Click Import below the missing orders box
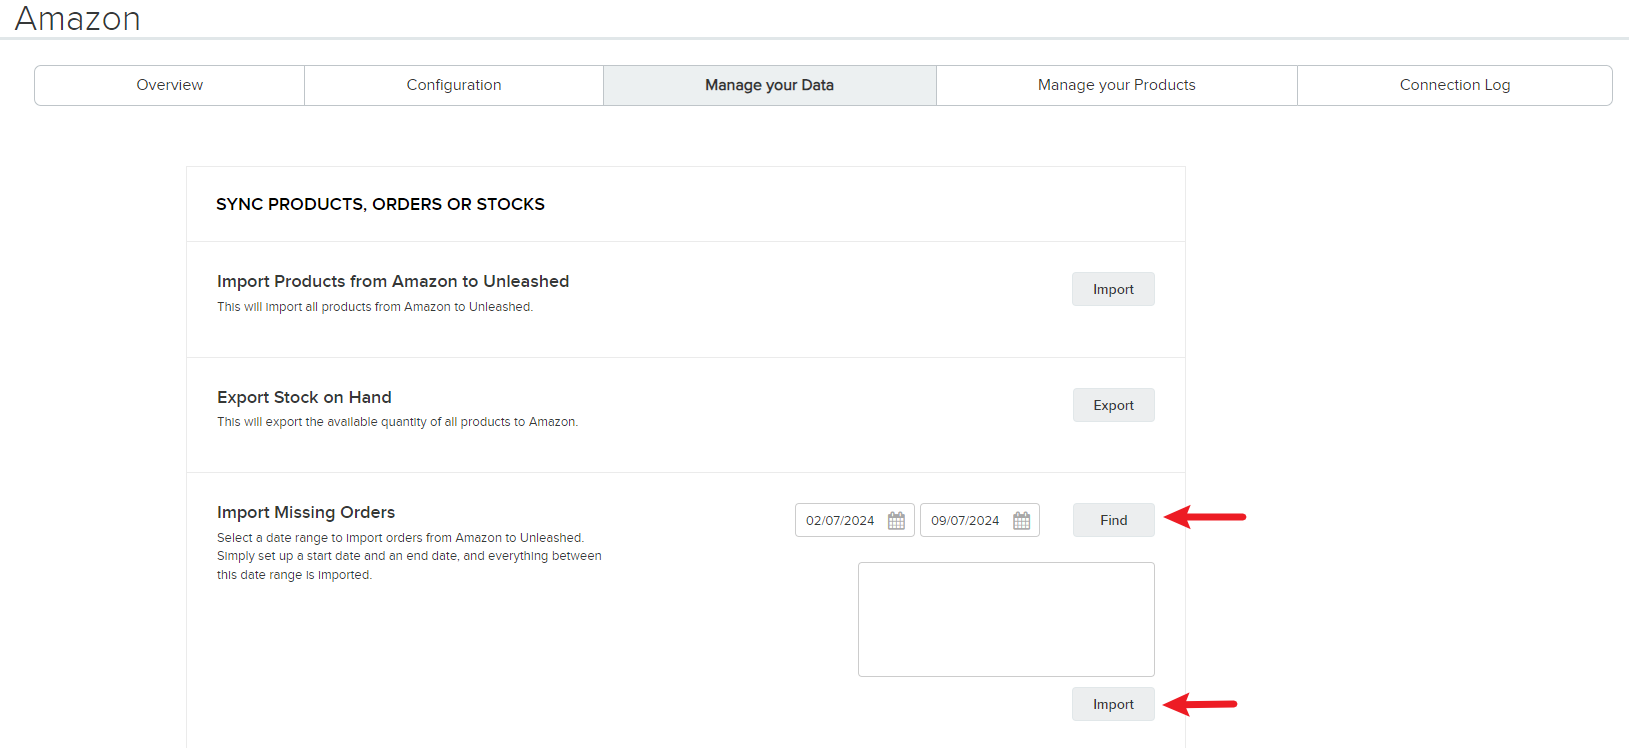The width and height of the screenshot is (1629, 748). pos(1113,704)
